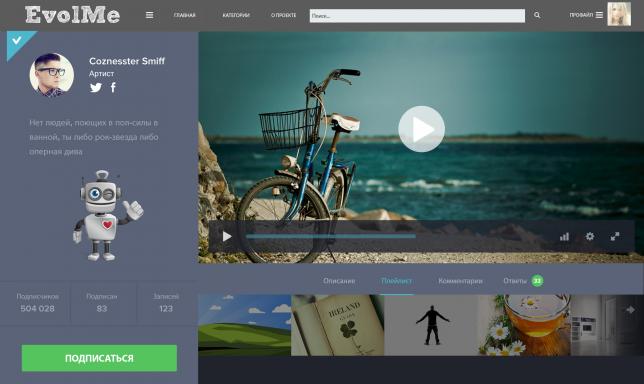
Task: Click the green Подписаться button
Action: (x=99, y=358)
